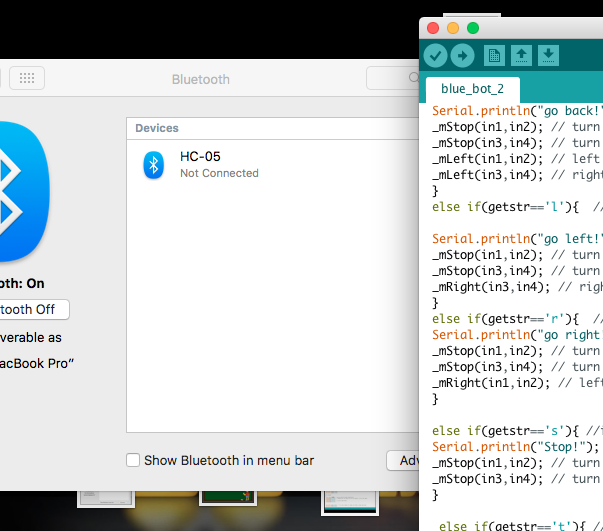This screenshot has width=603, height=531.
Task: Switch to the blue_bot_2 tab
Action: (472, 89)
